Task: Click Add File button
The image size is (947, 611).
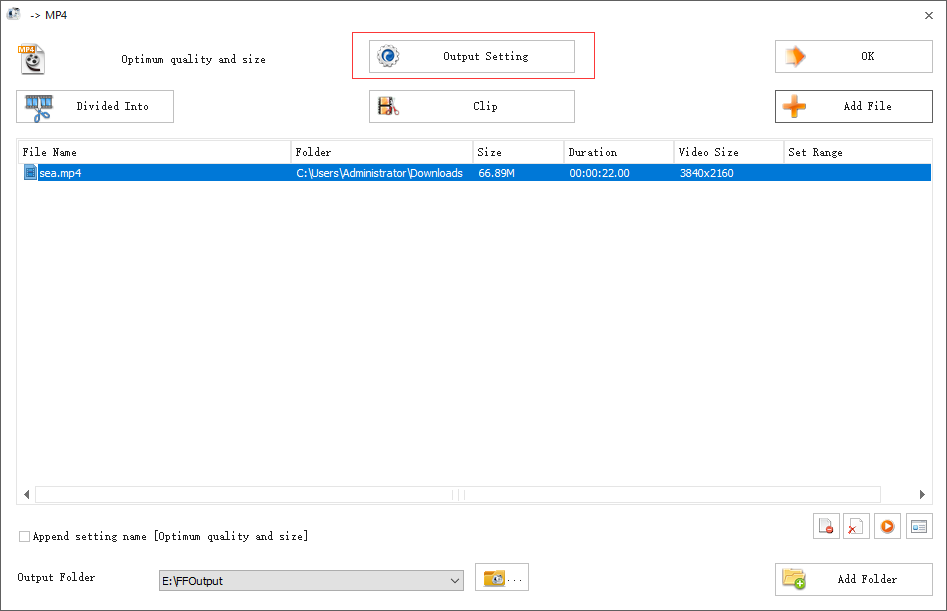Action: tap(853, 106)
